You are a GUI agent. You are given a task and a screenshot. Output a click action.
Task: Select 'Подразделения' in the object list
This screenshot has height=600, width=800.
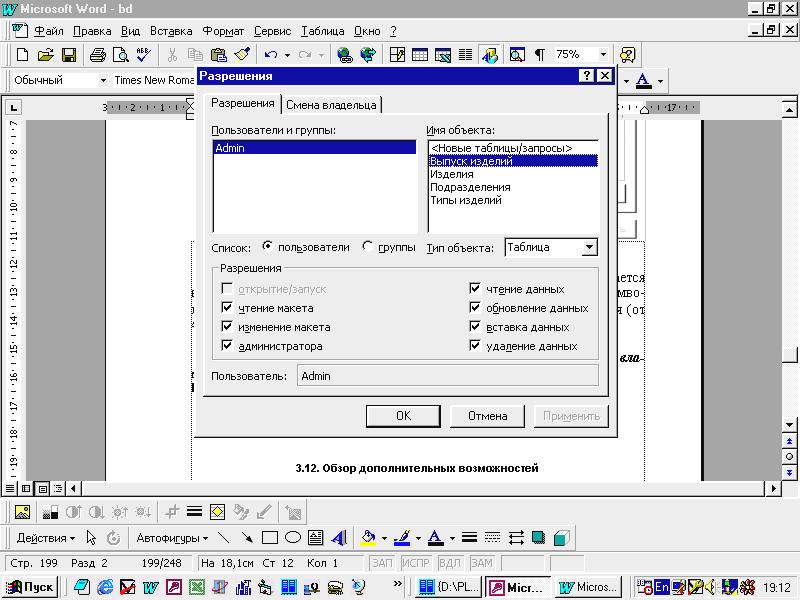tap(512, 187)
